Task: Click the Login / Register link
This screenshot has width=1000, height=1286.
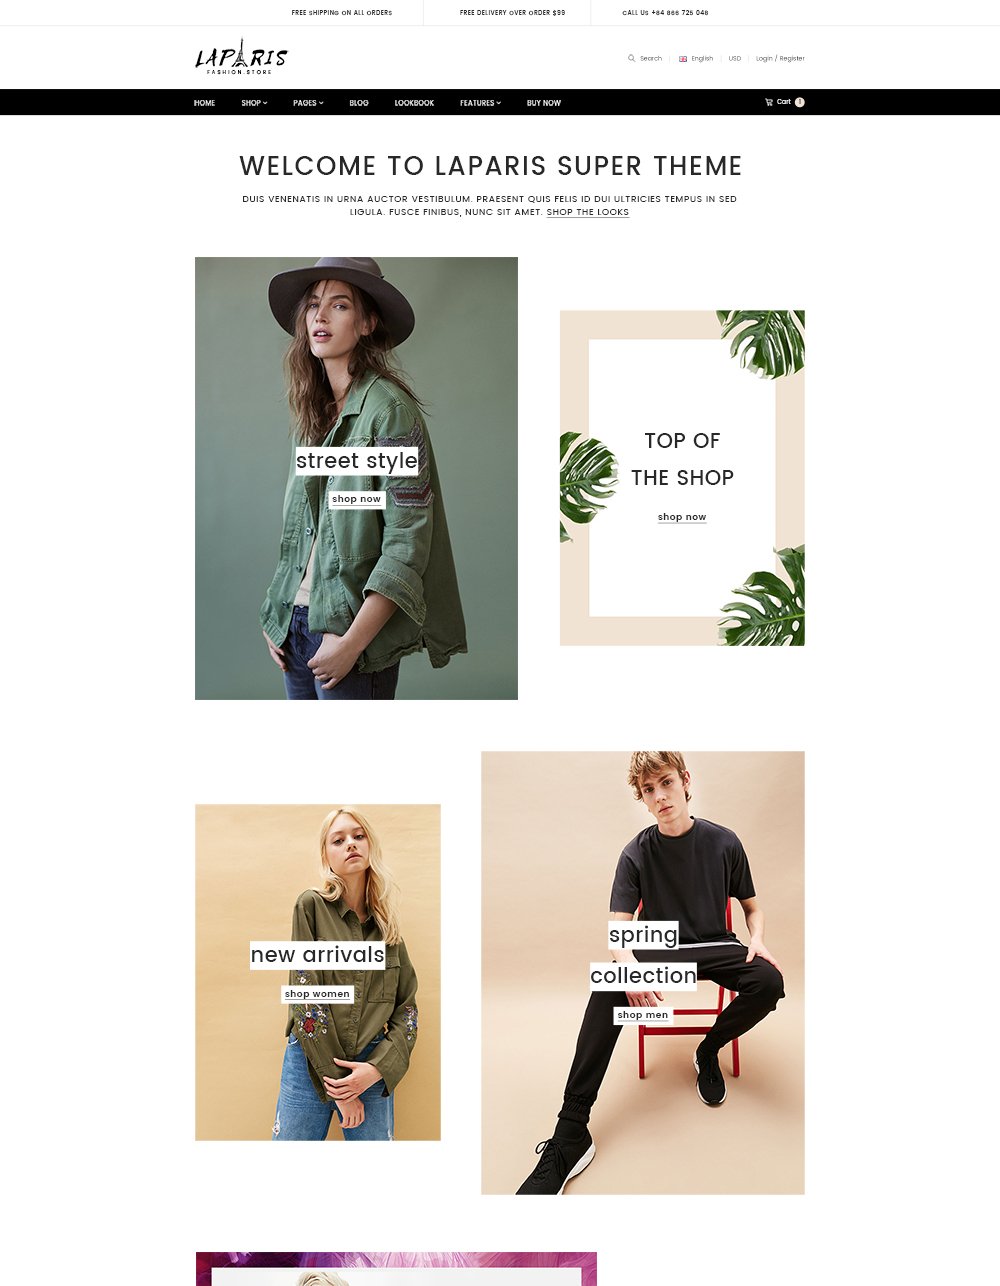Action: (x=780, y=59)
